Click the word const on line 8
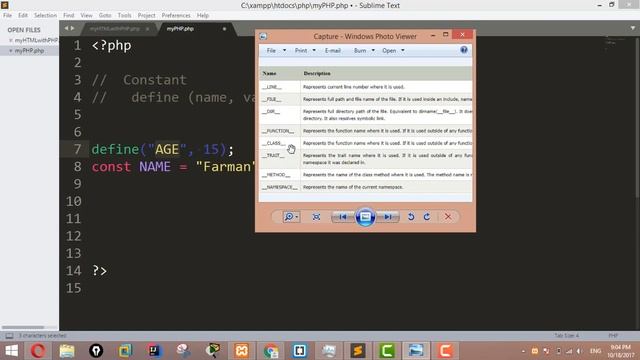 (111, 167)
